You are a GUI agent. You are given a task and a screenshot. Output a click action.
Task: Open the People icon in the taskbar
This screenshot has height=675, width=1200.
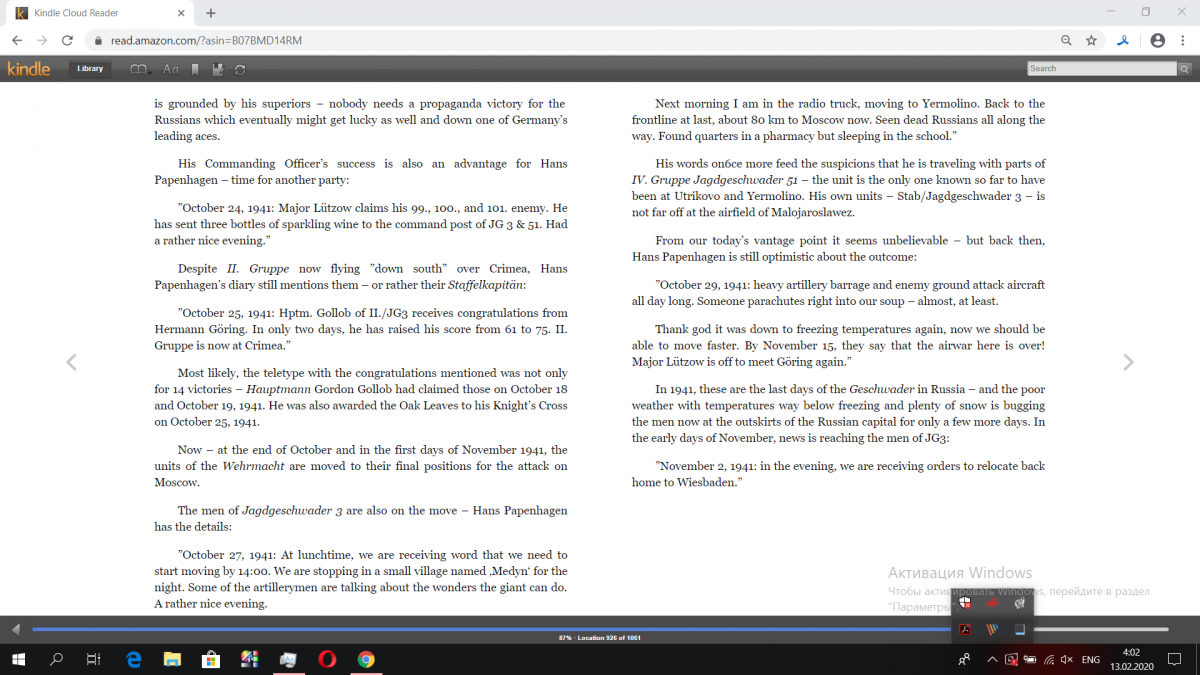964,660
